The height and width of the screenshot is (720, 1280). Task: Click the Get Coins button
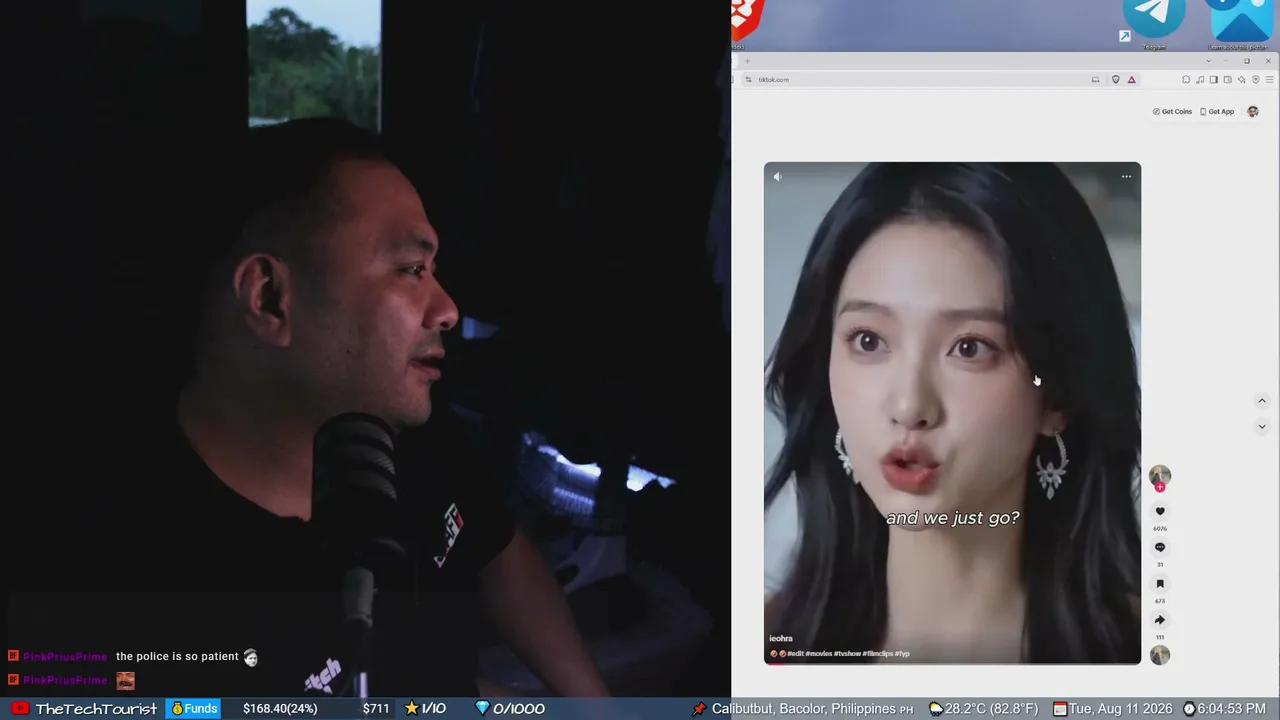pos(1172,112)
